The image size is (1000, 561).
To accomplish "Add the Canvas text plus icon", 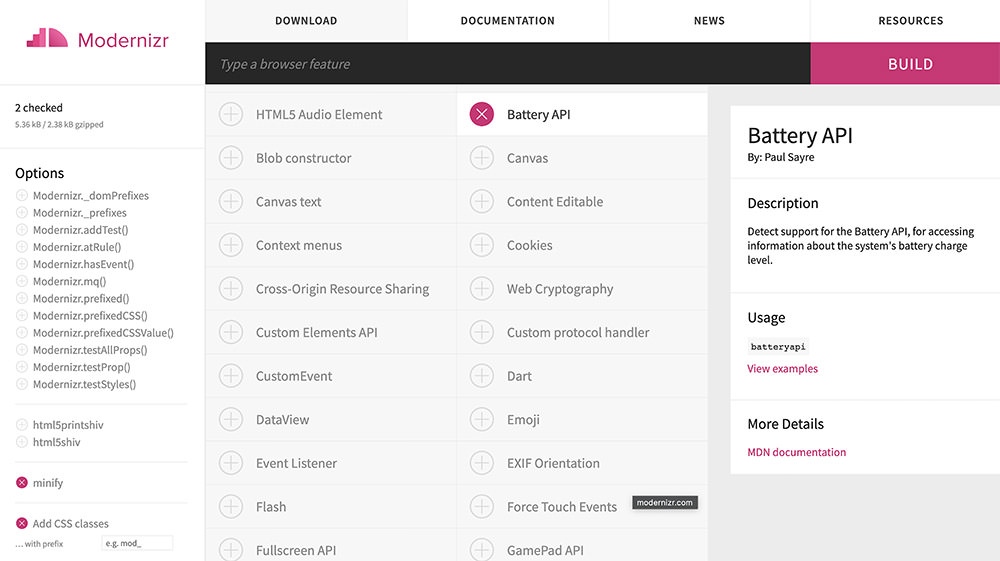I will coord(231,201).
